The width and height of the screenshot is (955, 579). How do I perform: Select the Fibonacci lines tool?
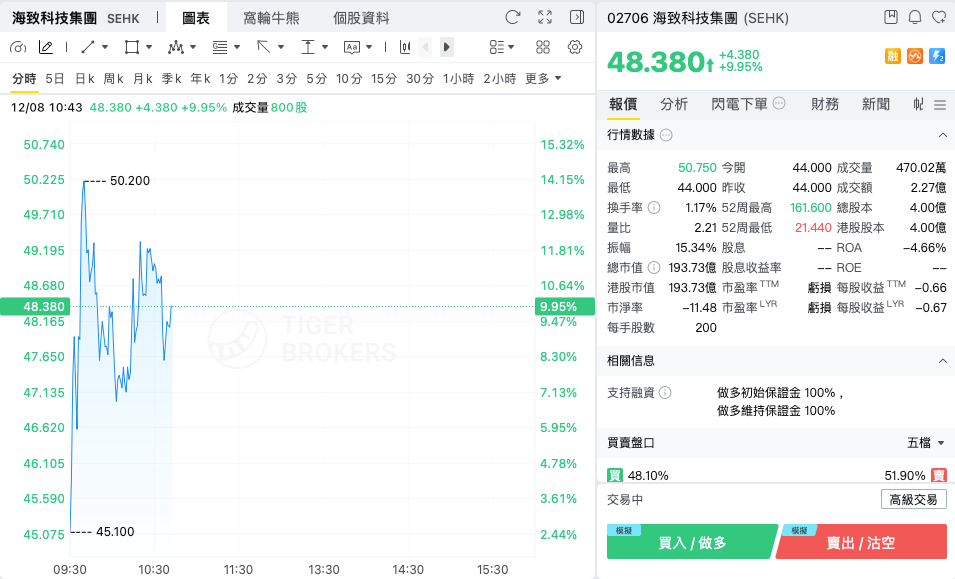point(220,47)
